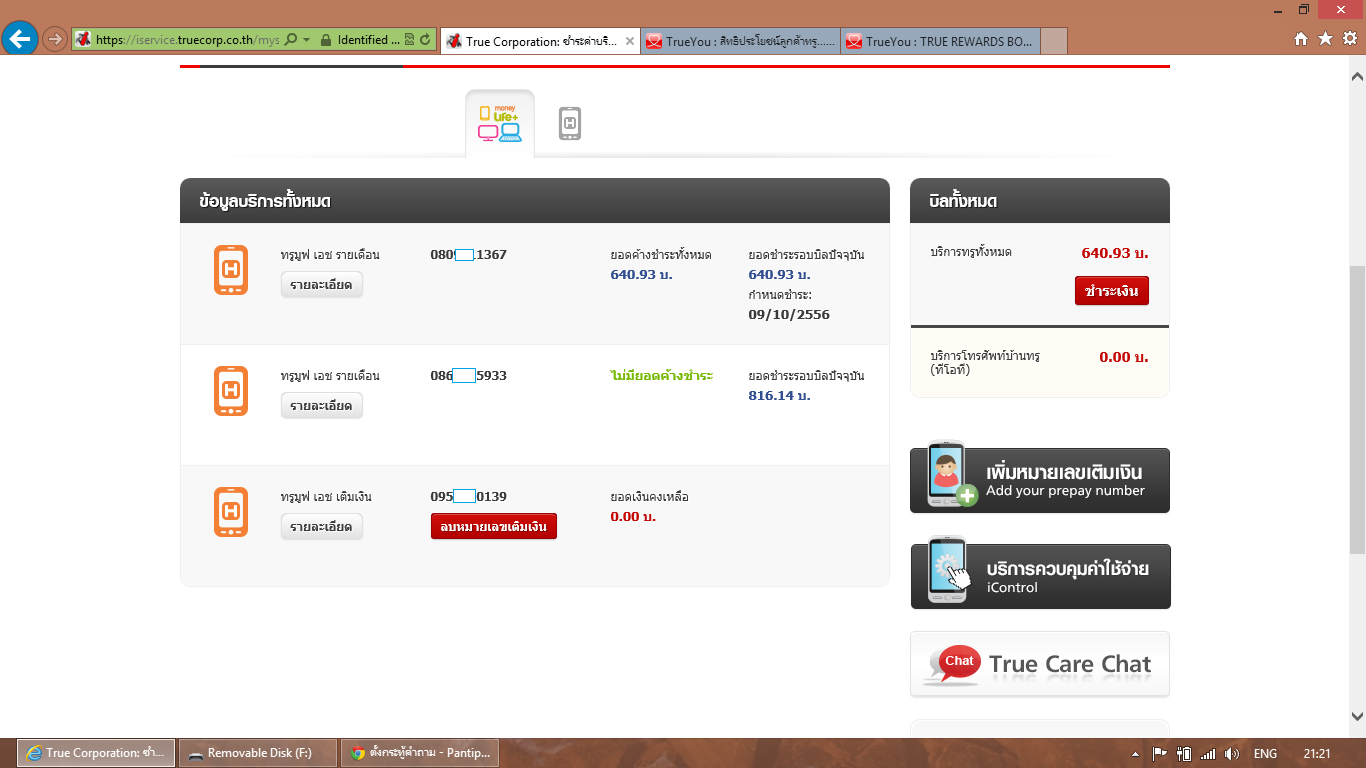The height and width of the screenshot is (768, 1366).
Task: Click the phone icon for number 095…0139
Action: pyautogui.click(x=231, y=512)
